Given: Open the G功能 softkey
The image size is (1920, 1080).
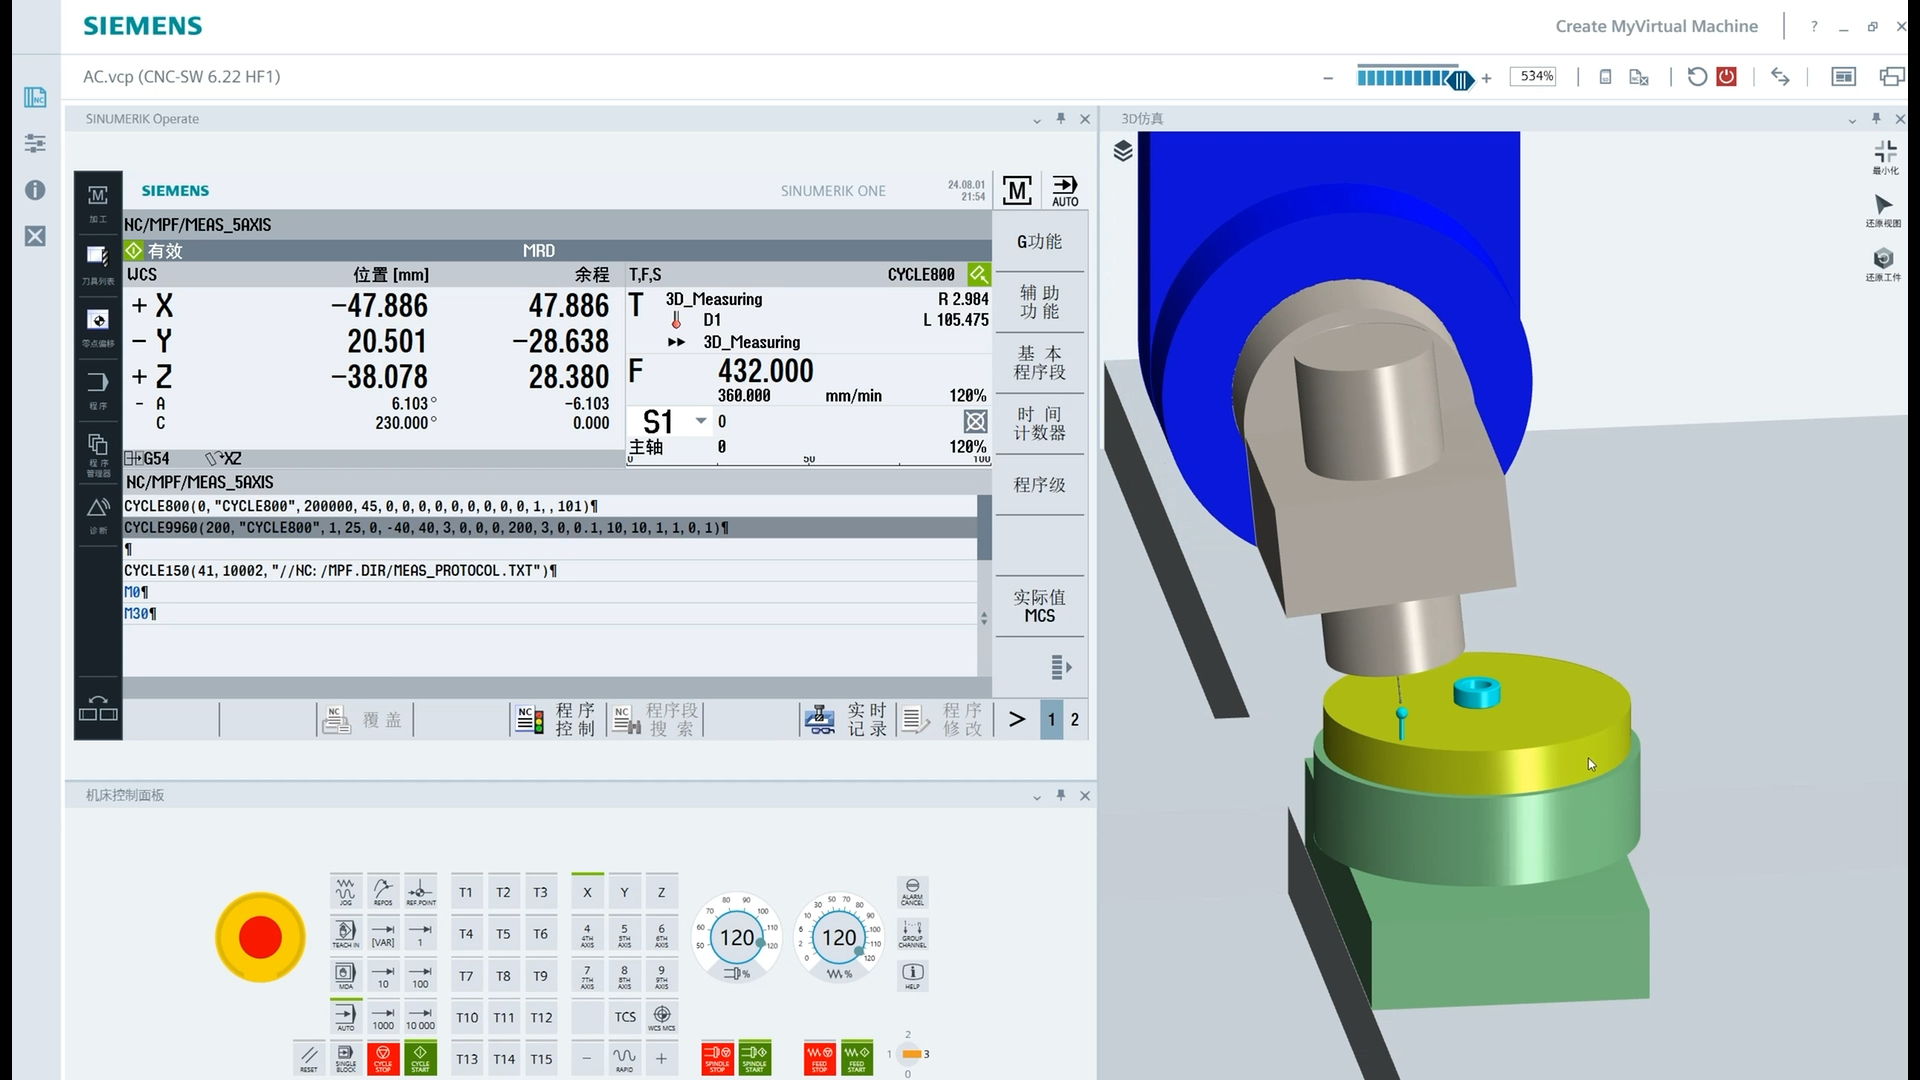Looking at the screenshot, I should pyautogui.click(x=1039, y=242).
